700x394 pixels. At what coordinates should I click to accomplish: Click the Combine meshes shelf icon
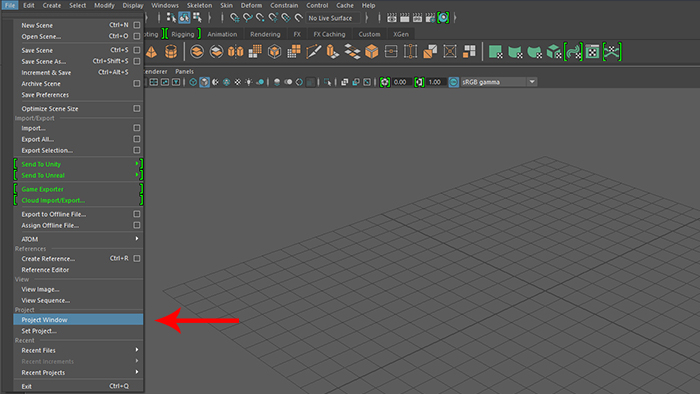click(197, 52)
